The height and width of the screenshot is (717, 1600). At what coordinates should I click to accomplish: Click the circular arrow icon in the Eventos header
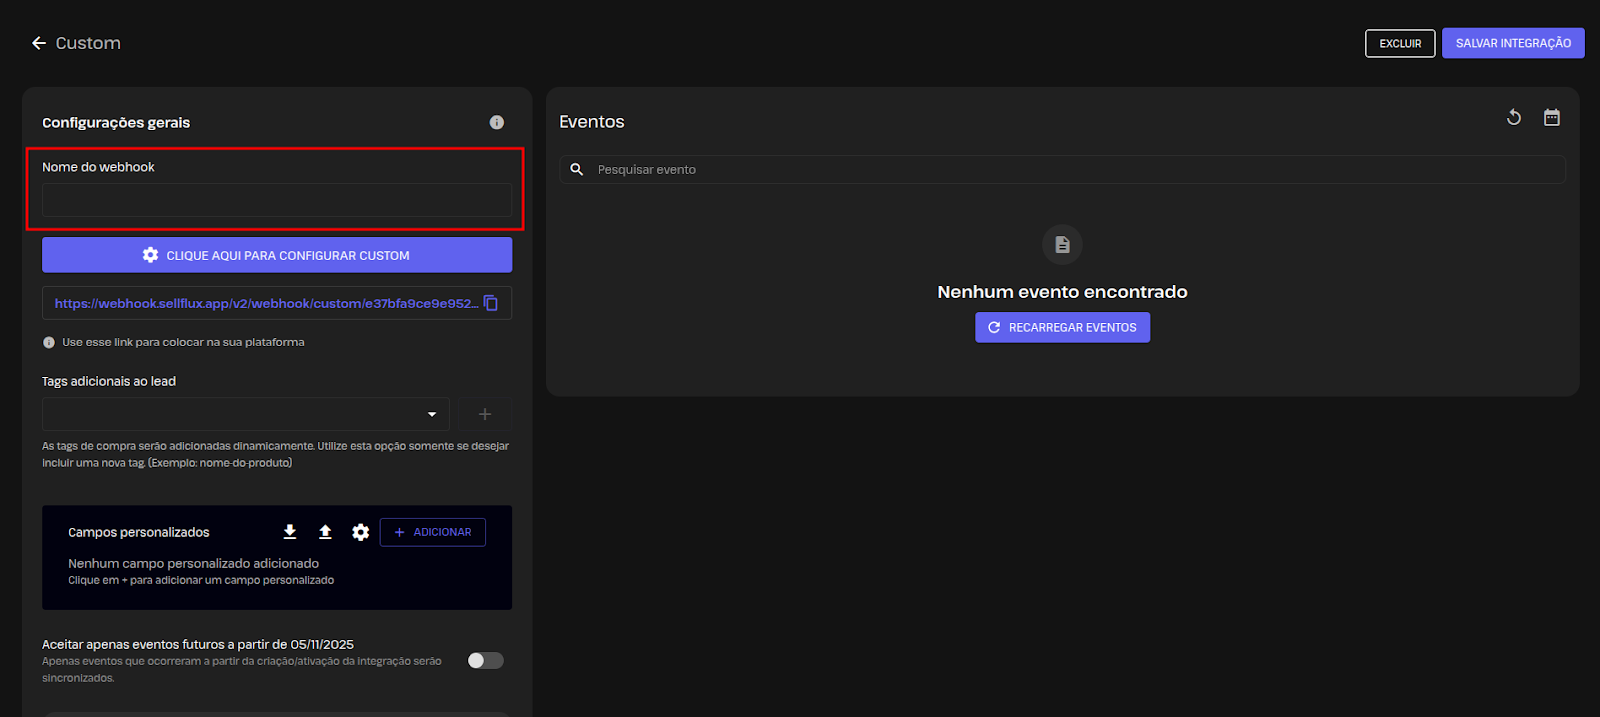pyautogui.click(x=1514, y=118)
